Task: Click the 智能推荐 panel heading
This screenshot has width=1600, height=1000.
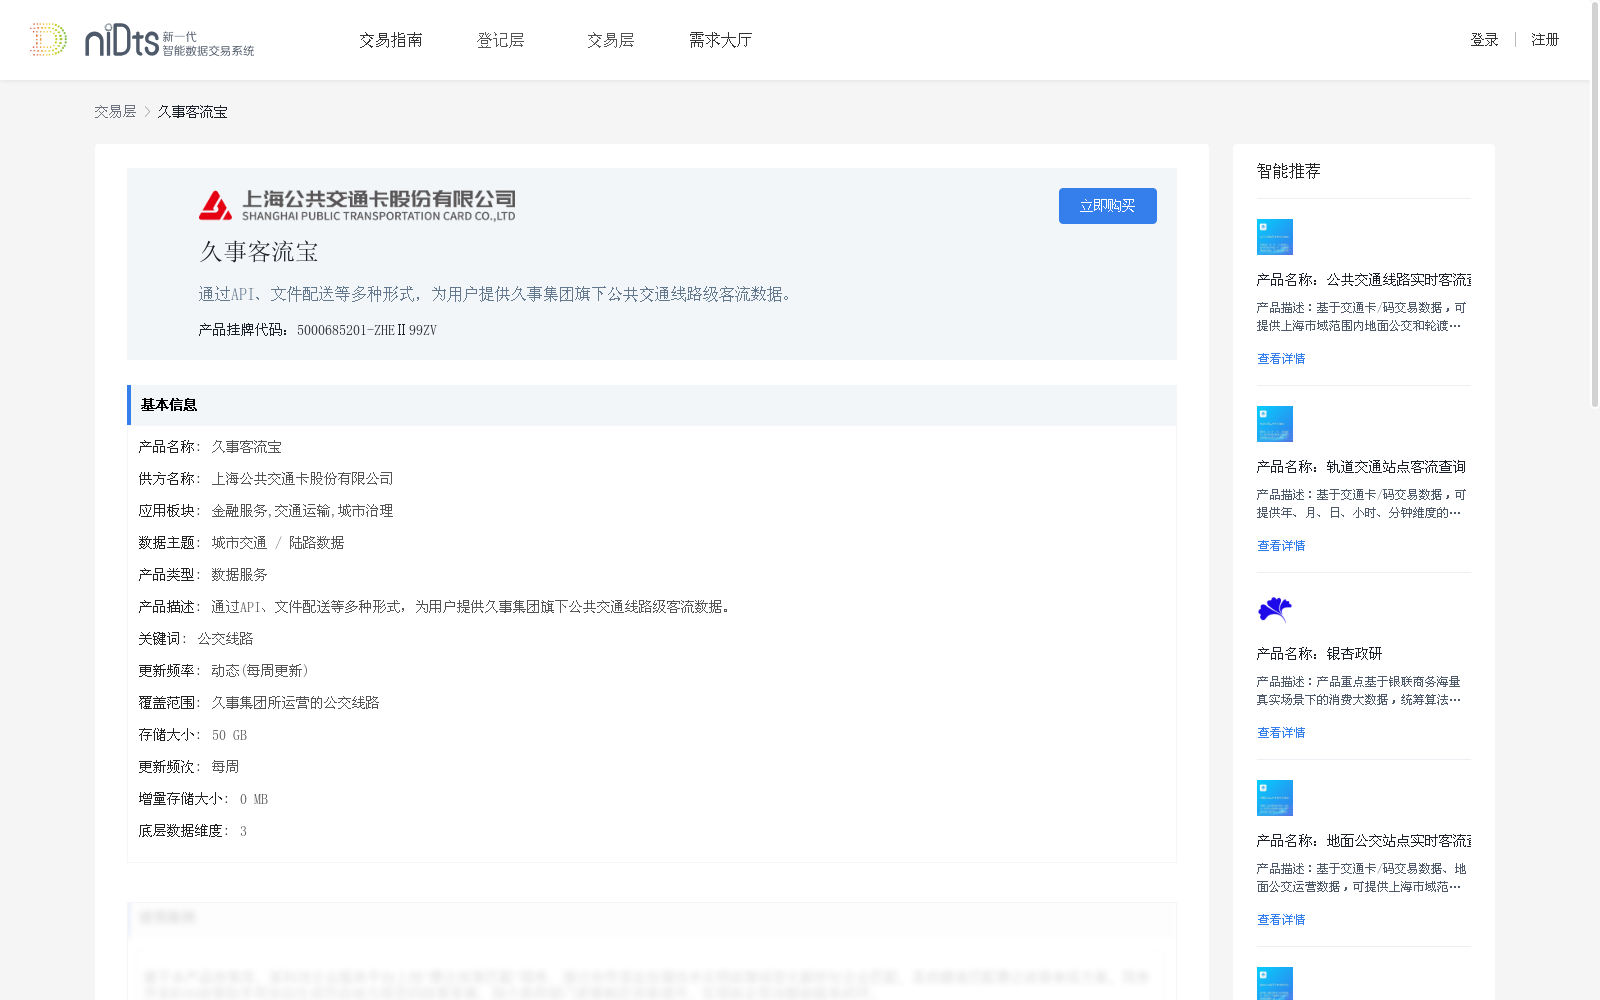Action: [x=1289, y=171]
